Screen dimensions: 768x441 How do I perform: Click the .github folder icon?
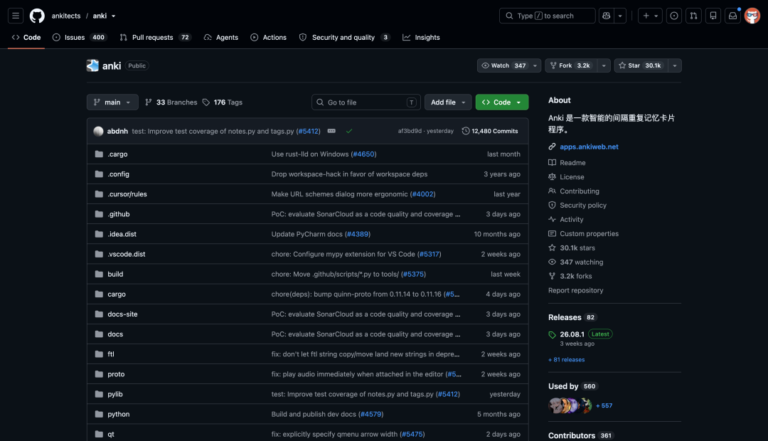point(99,214)
